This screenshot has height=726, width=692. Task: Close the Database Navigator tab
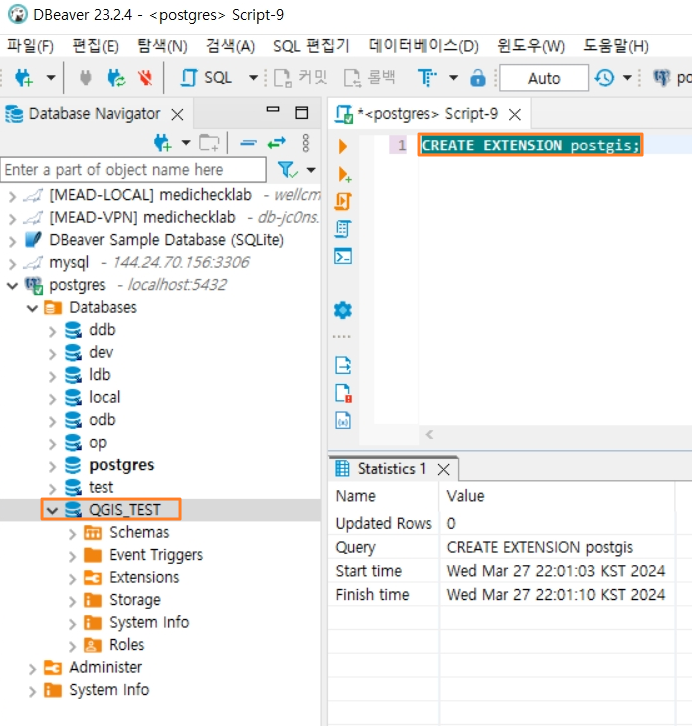coord(177,114)
